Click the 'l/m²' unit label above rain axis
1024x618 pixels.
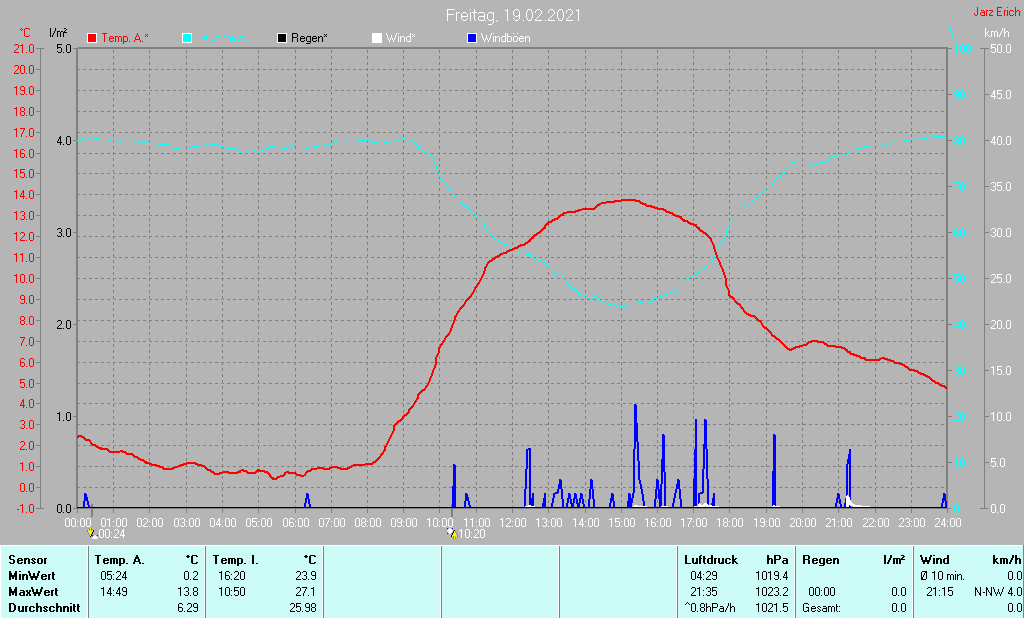(x=58, y=33)
